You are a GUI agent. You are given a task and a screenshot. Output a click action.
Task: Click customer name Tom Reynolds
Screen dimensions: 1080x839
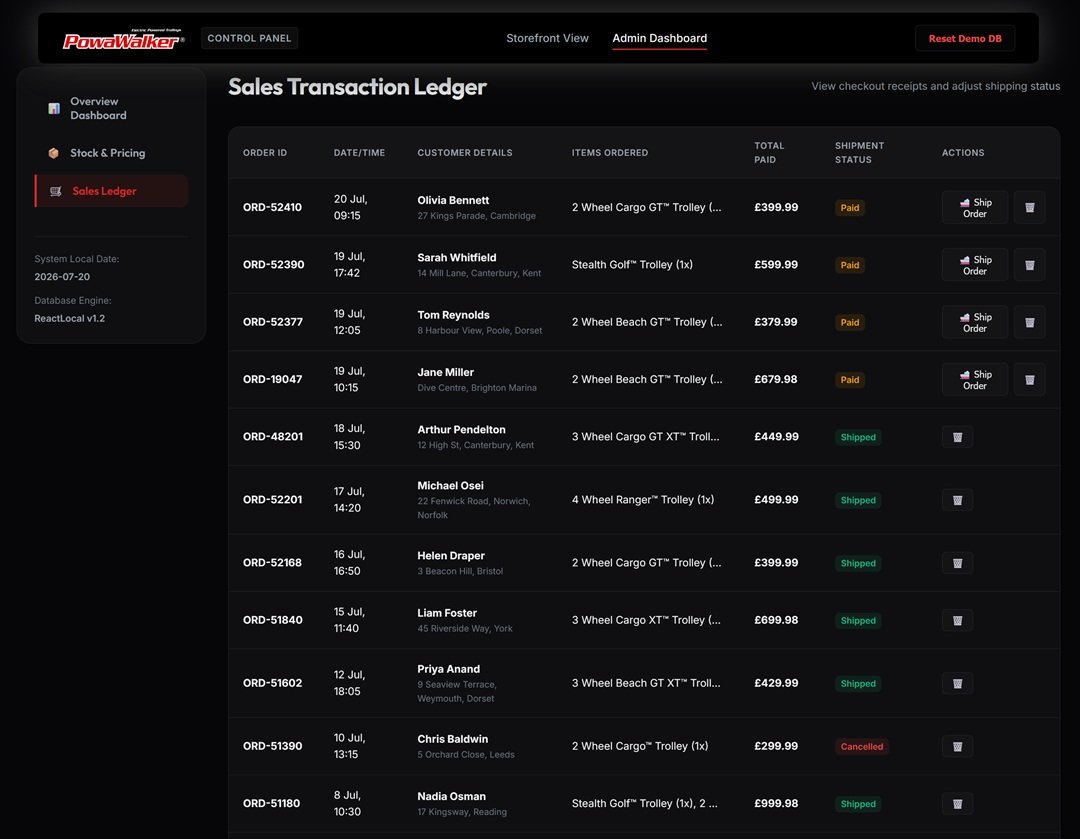pos(453,314)
